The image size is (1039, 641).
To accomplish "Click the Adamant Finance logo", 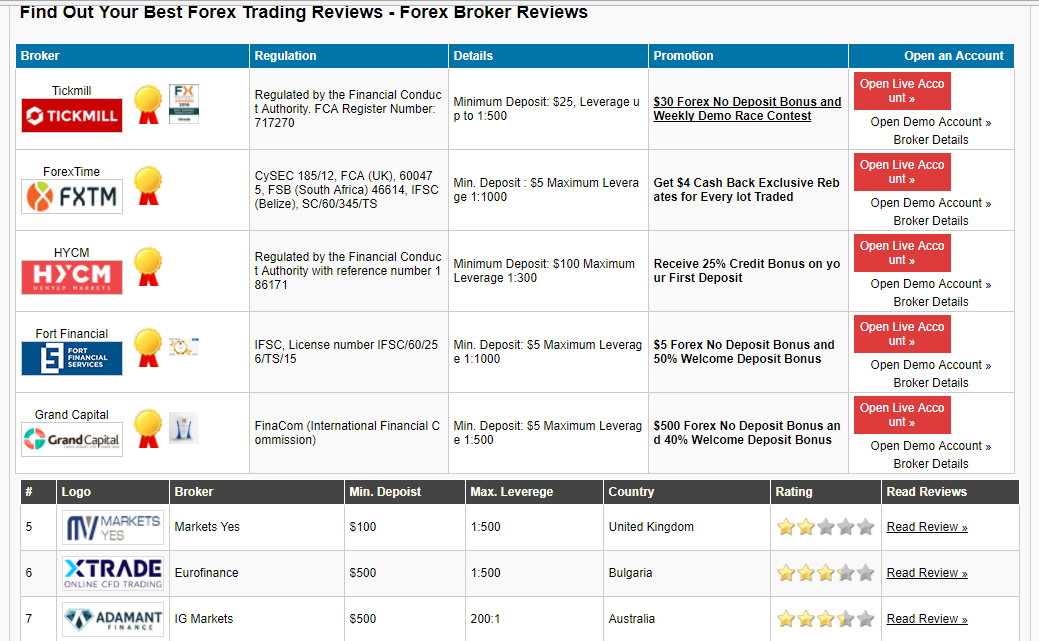I will pos(113,618).
